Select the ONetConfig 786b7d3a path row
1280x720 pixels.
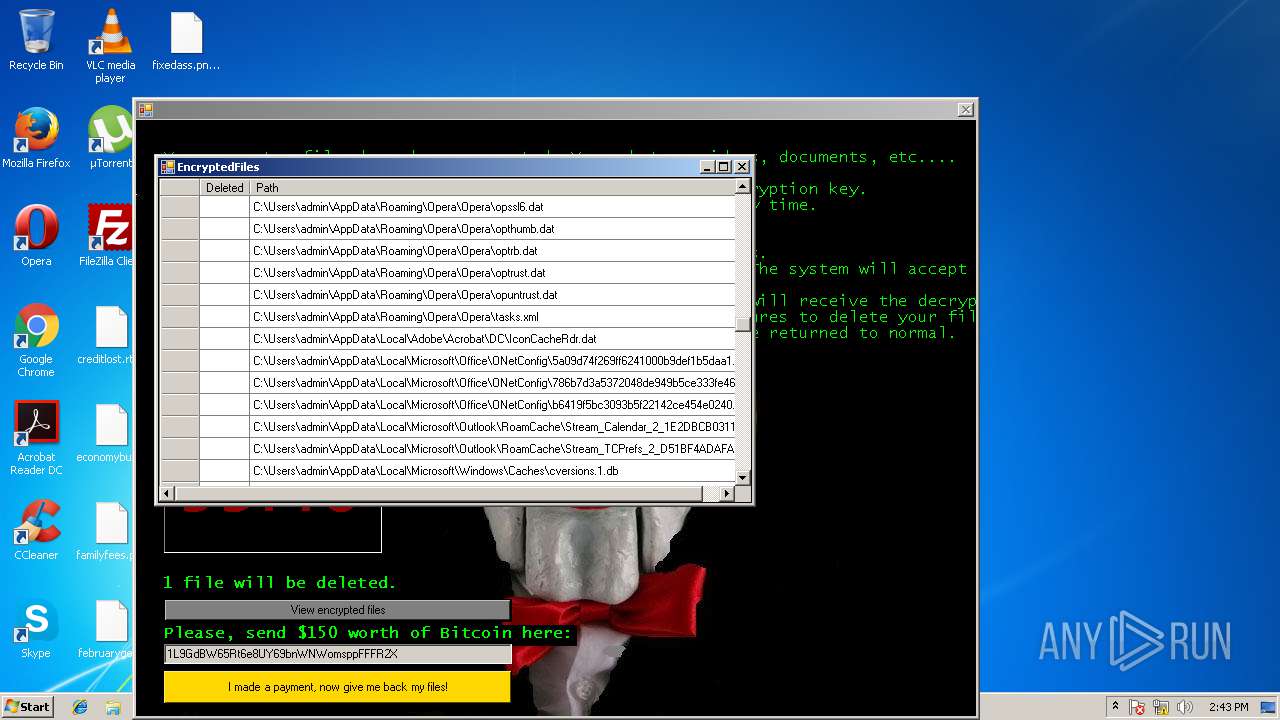[492, 383]
